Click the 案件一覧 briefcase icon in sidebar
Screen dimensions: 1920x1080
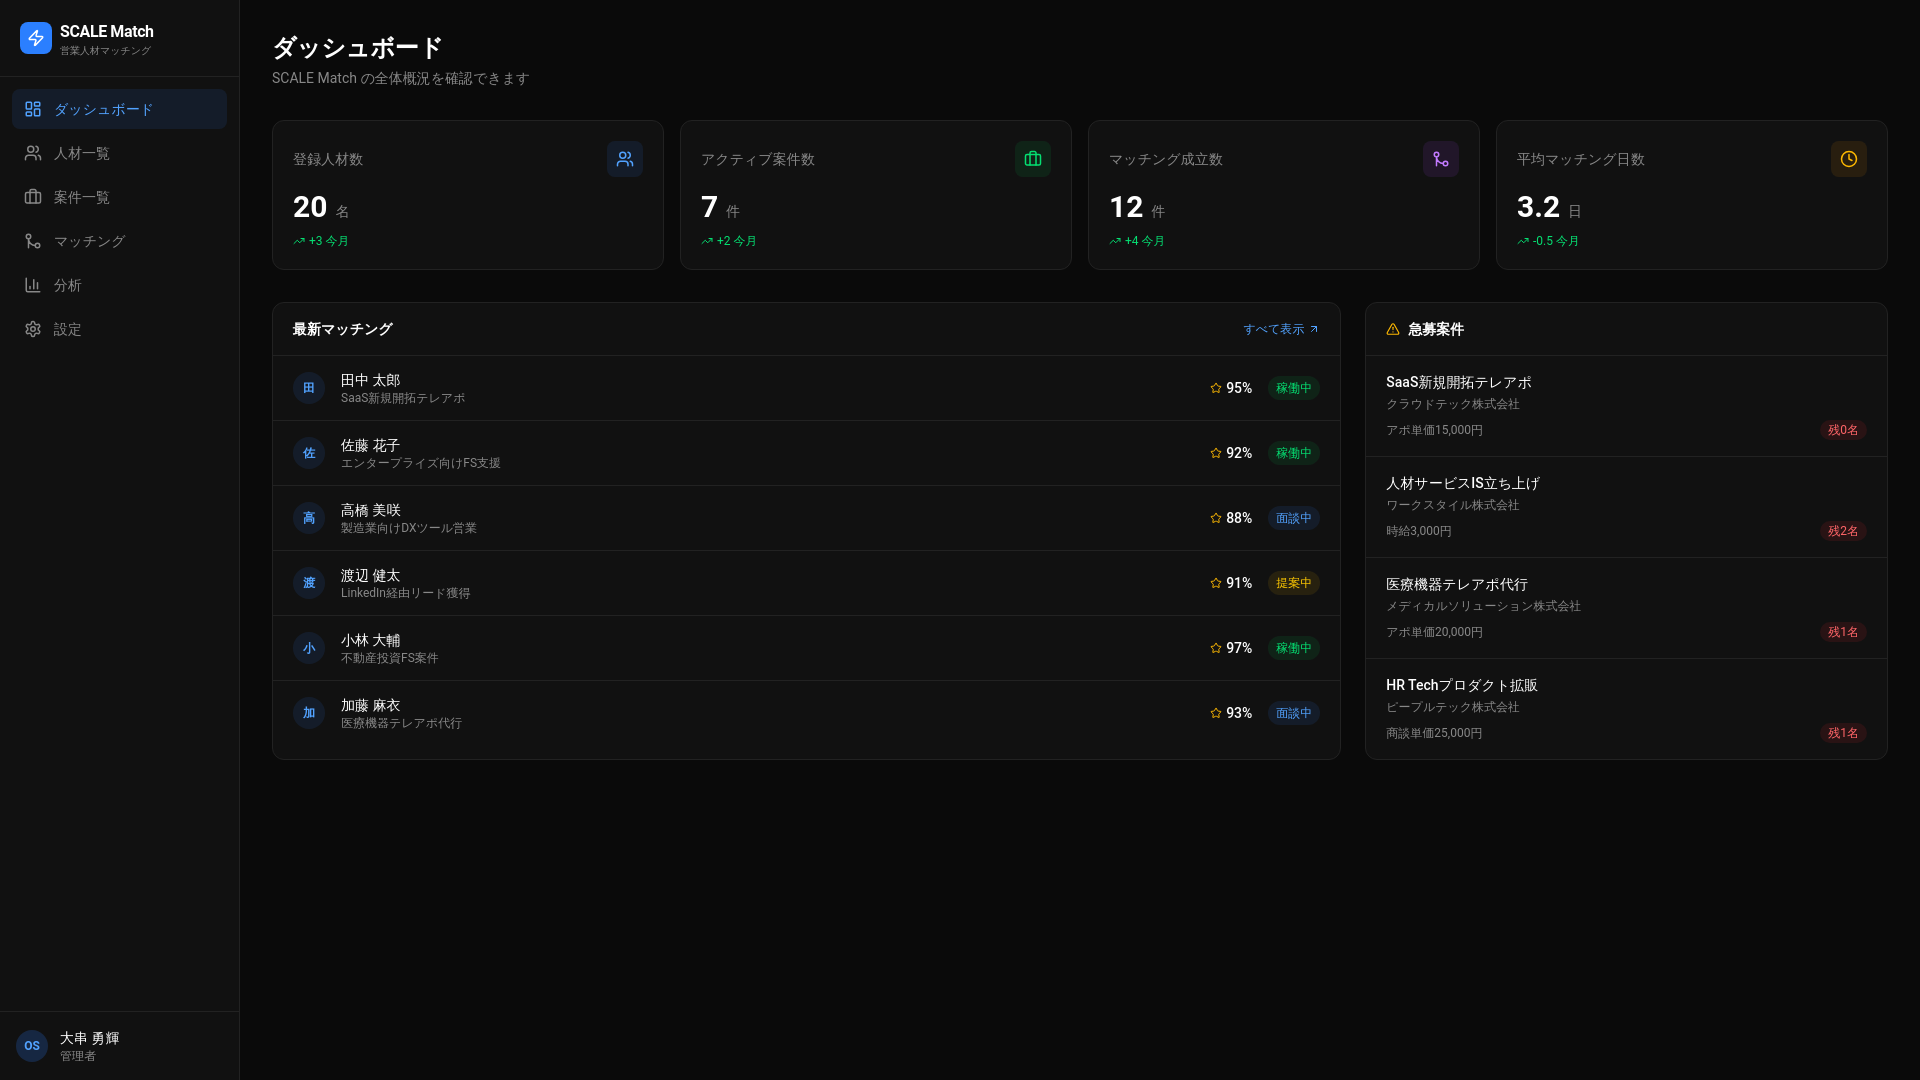(x=33, y=197)
